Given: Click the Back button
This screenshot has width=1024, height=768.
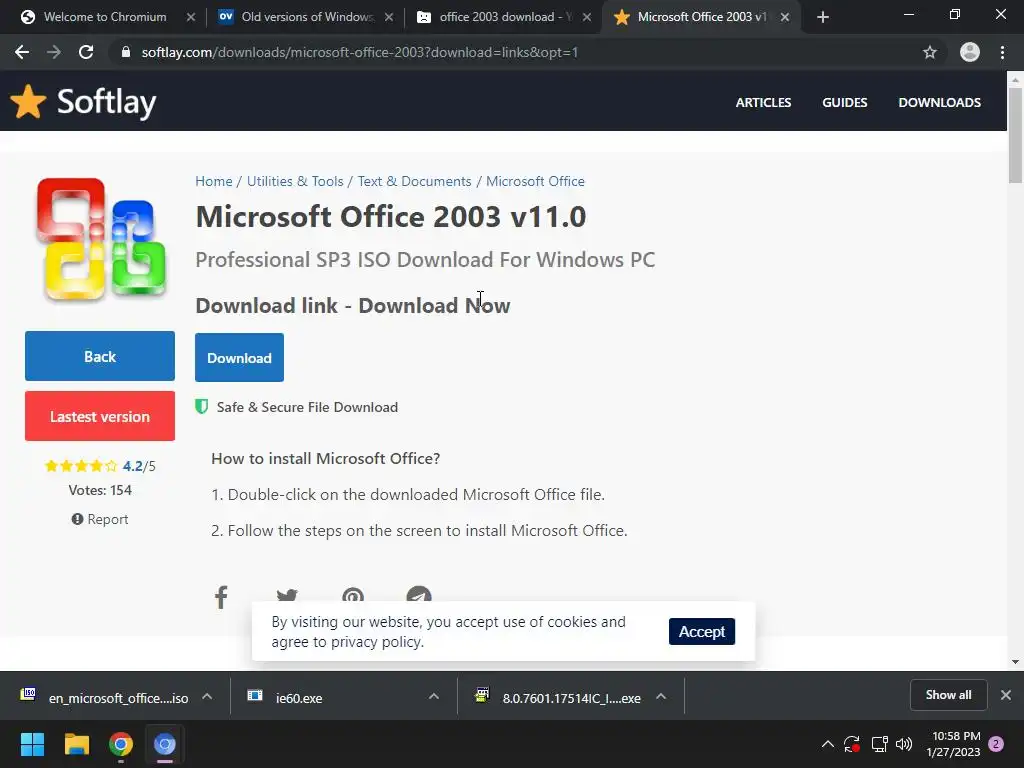Looking at the screenshot, I should point(100,356).
